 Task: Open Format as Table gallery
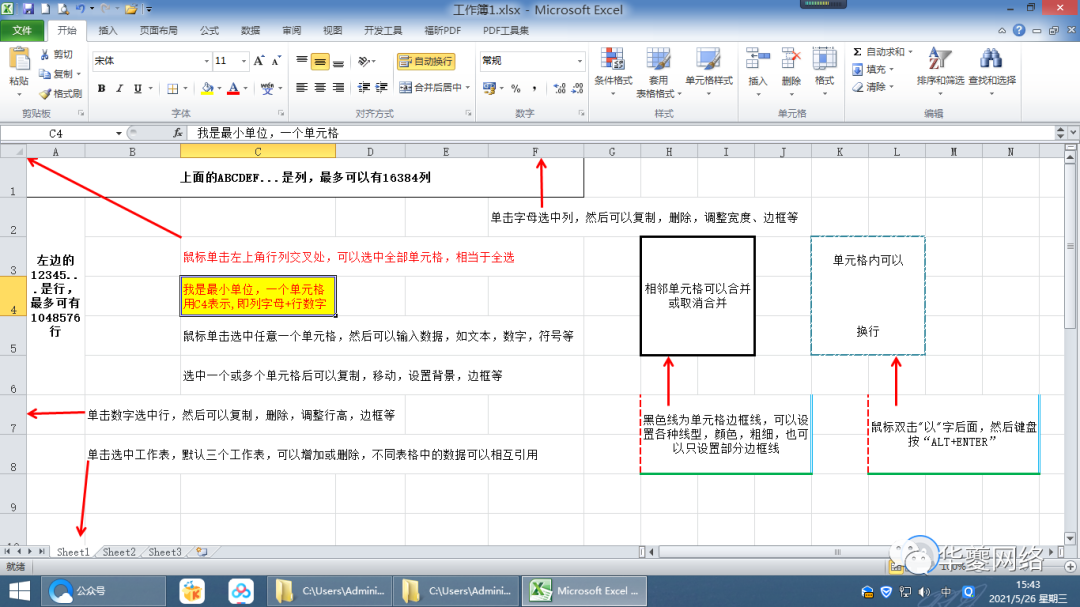tap(658, 72)
